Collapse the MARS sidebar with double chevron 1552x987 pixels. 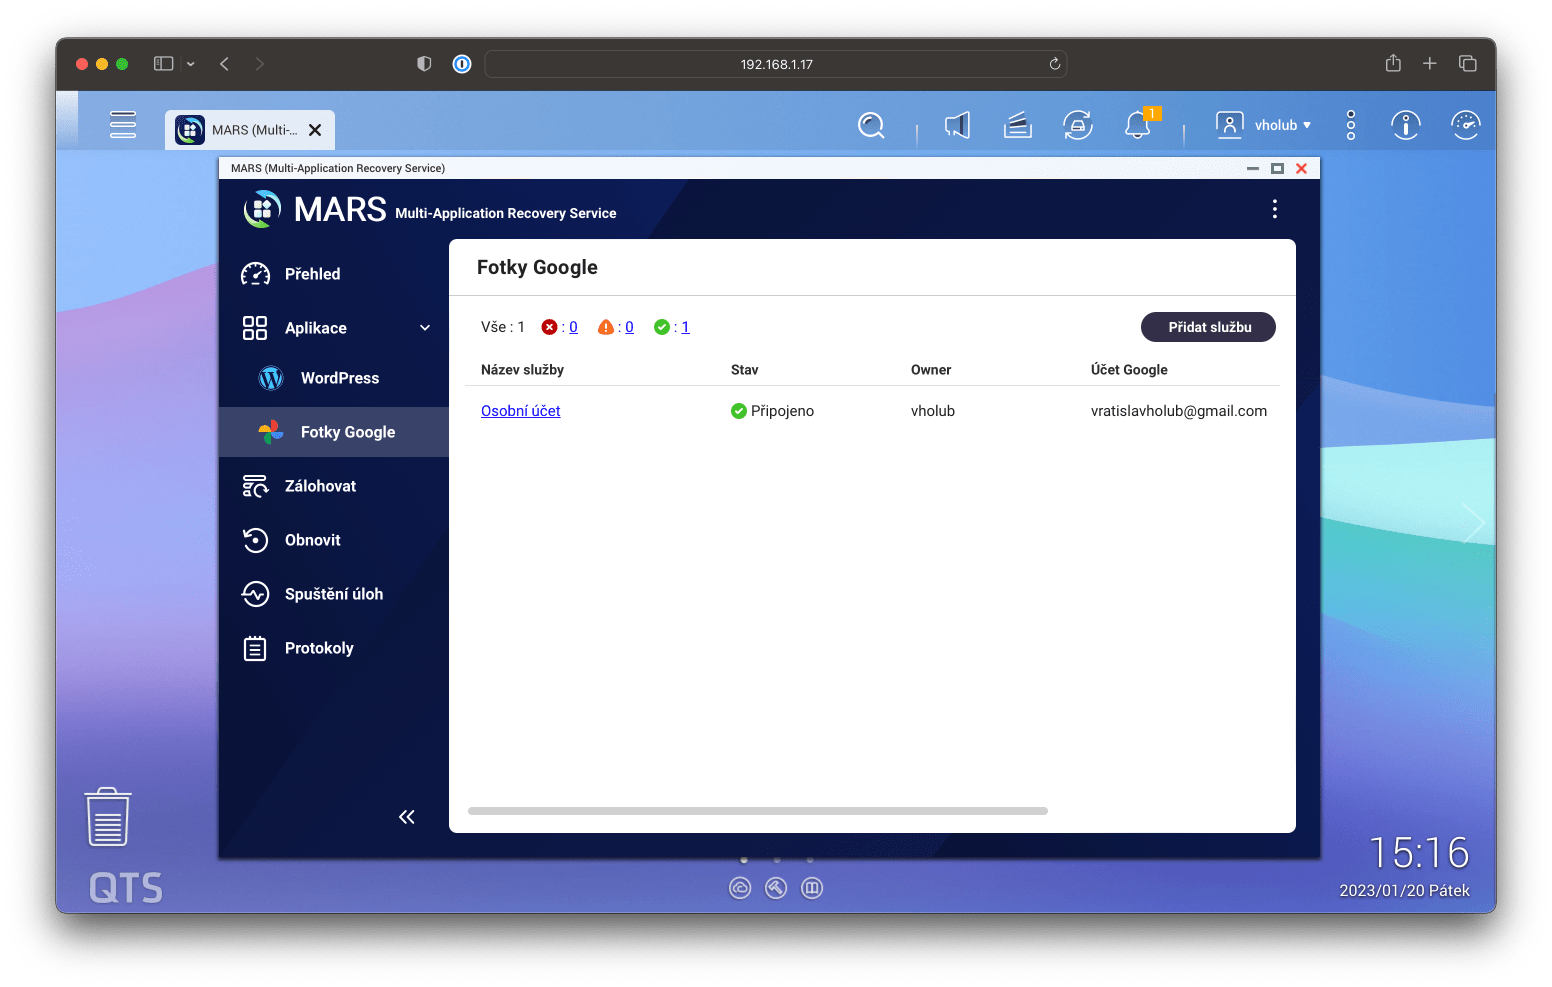coord(406,817)
